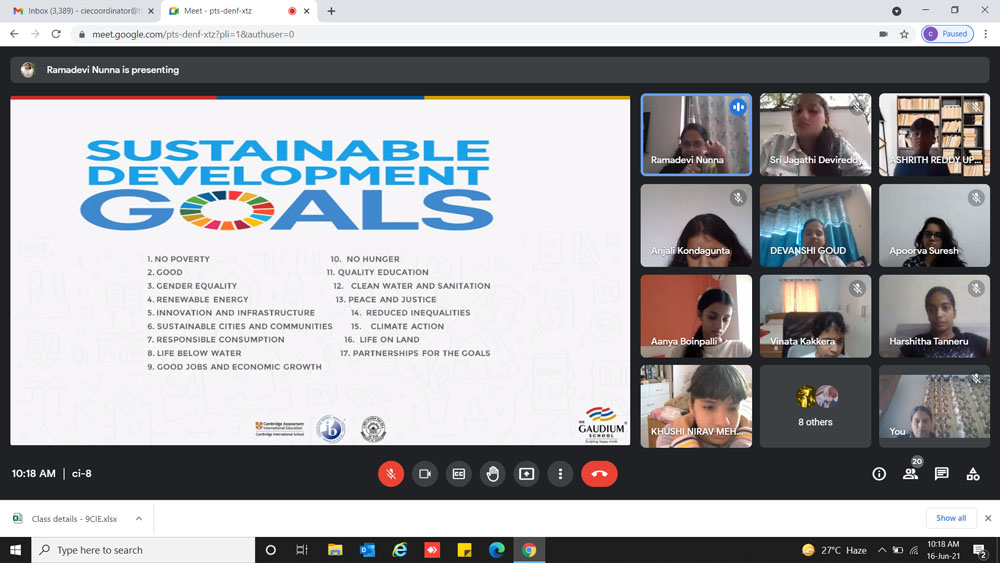Open Cortana from the taskbar
Viewport: 1000px width, 563px height.
coord(270,550)
